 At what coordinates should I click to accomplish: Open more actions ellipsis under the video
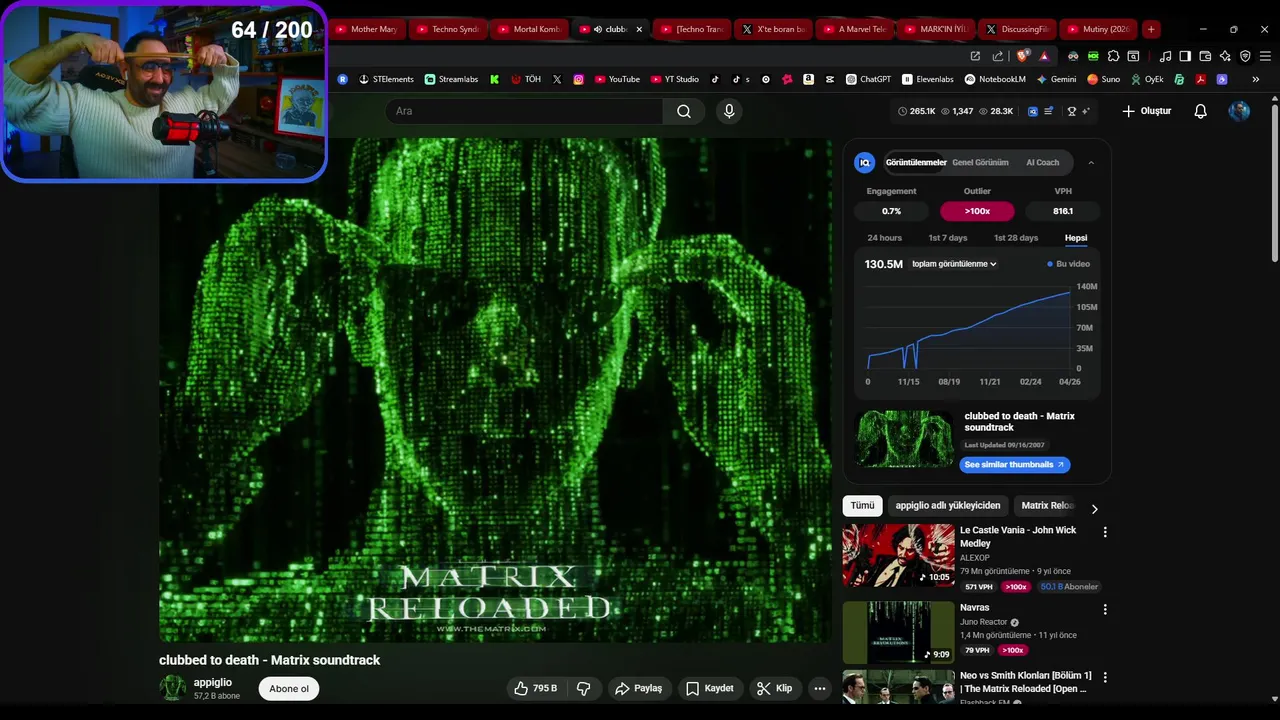[820, 688]
